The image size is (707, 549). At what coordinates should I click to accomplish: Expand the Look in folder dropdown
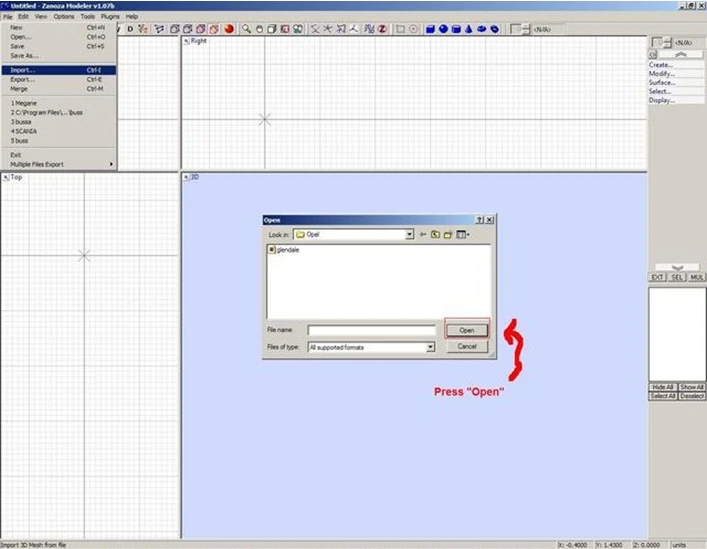(409, 234)
